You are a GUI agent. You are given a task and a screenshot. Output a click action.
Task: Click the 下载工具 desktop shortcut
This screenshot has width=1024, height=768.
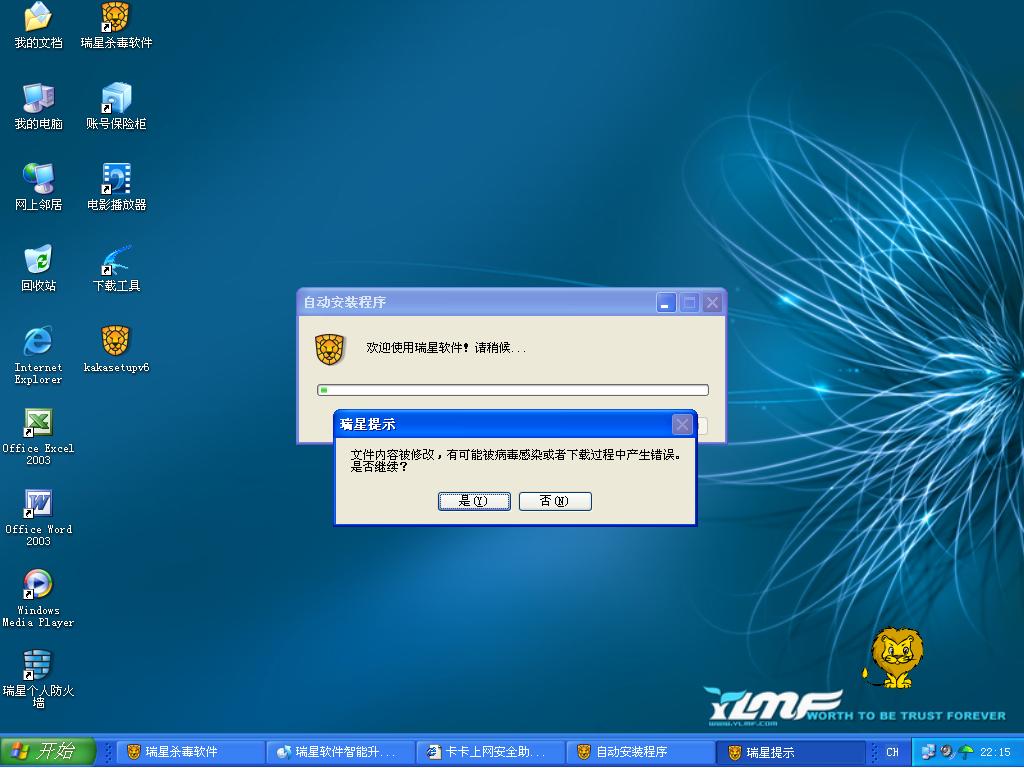[x=116, y=268]
